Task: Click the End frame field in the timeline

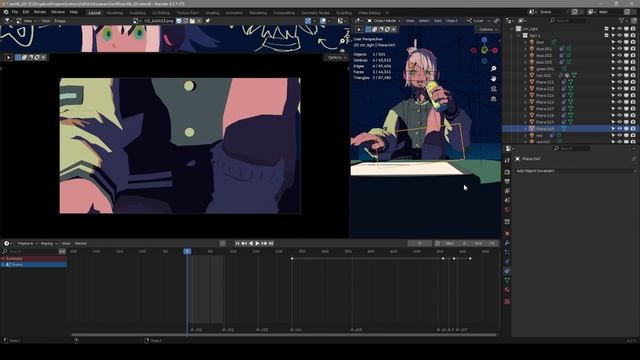Action: coord(484,243)
